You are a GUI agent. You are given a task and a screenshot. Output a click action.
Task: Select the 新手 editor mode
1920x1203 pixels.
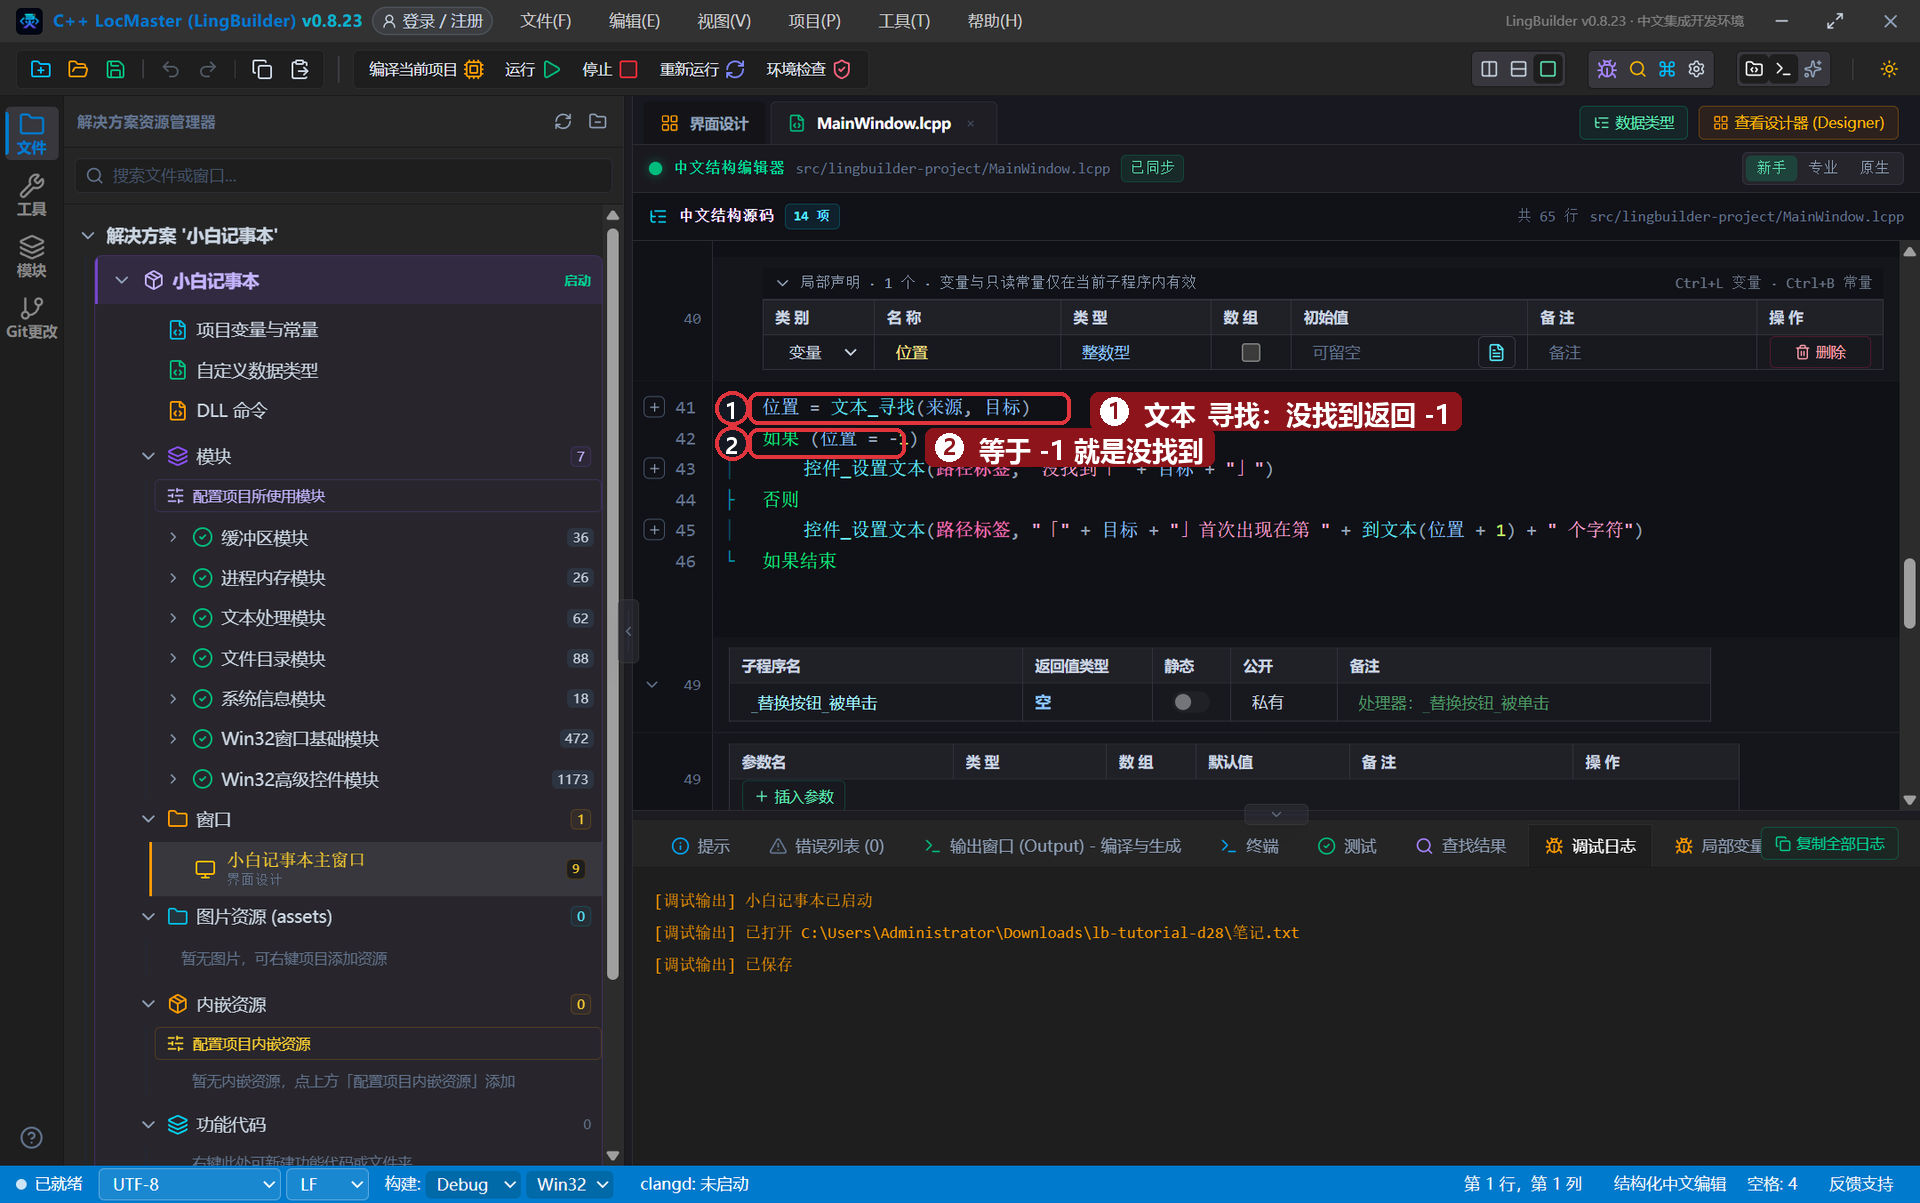tap(1771, 168)
